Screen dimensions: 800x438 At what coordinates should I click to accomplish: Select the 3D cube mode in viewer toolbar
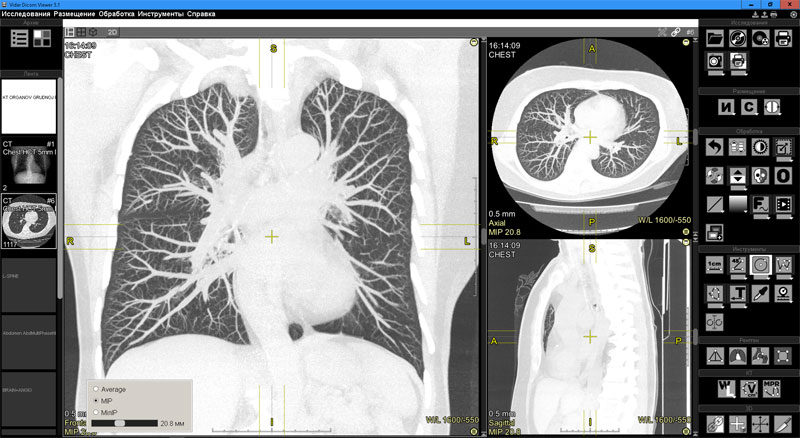93,32
